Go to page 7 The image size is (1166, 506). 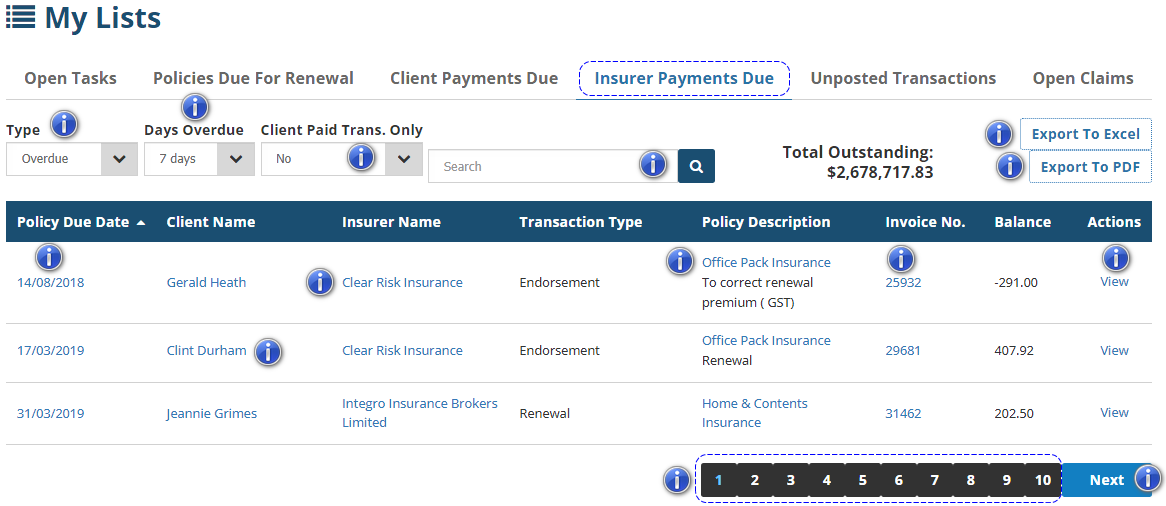[x=934, y=480]
